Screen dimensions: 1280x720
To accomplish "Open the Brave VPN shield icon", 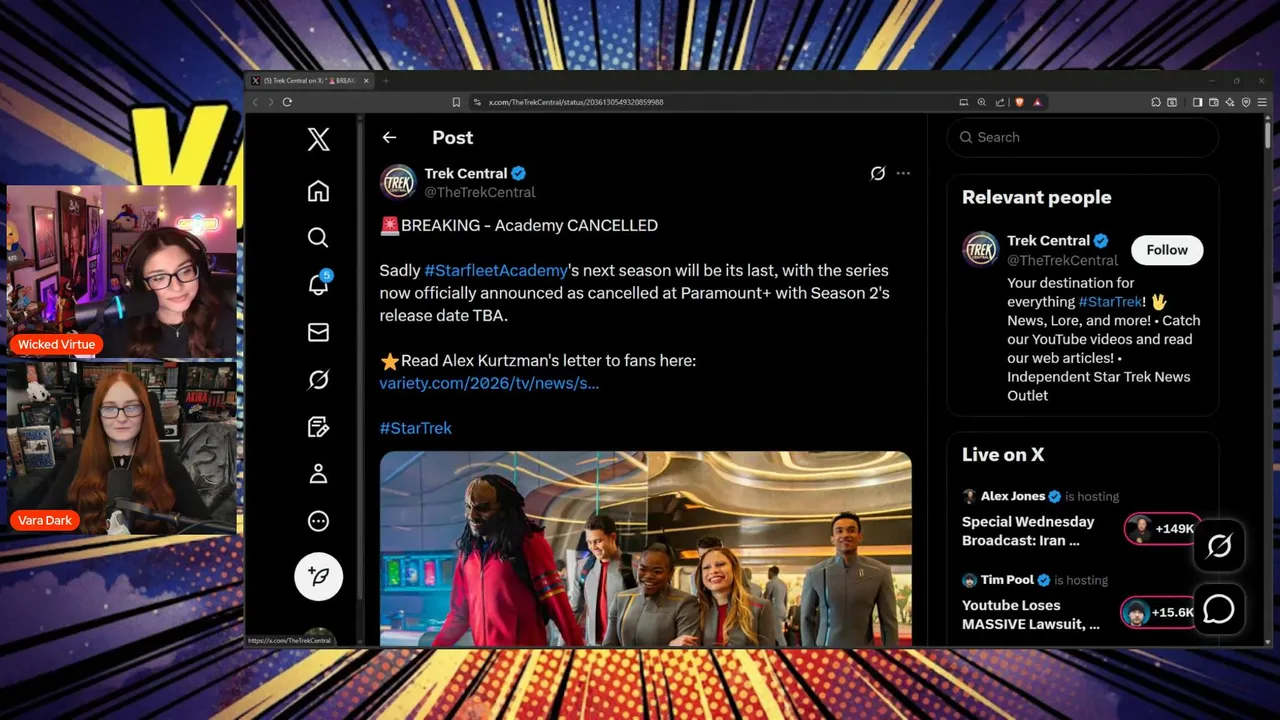I will click(1246, 102).
